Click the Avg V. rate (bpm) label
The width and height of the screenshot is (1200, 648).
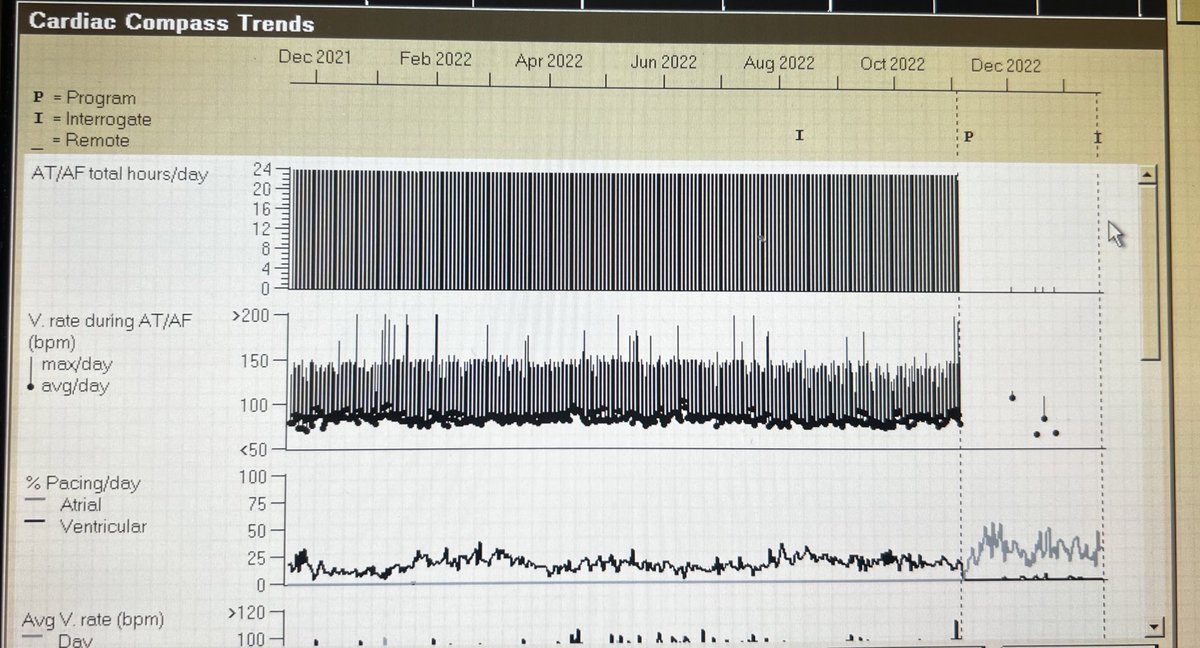(x=93, y=620)
